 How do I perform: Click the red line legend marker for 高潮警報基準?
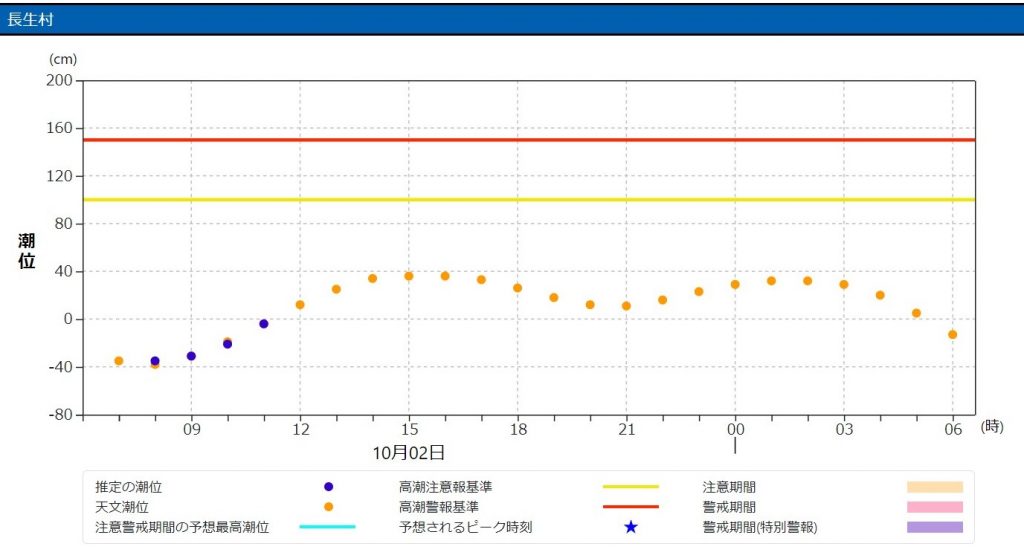pyautogui.click(x=631, y=506)
